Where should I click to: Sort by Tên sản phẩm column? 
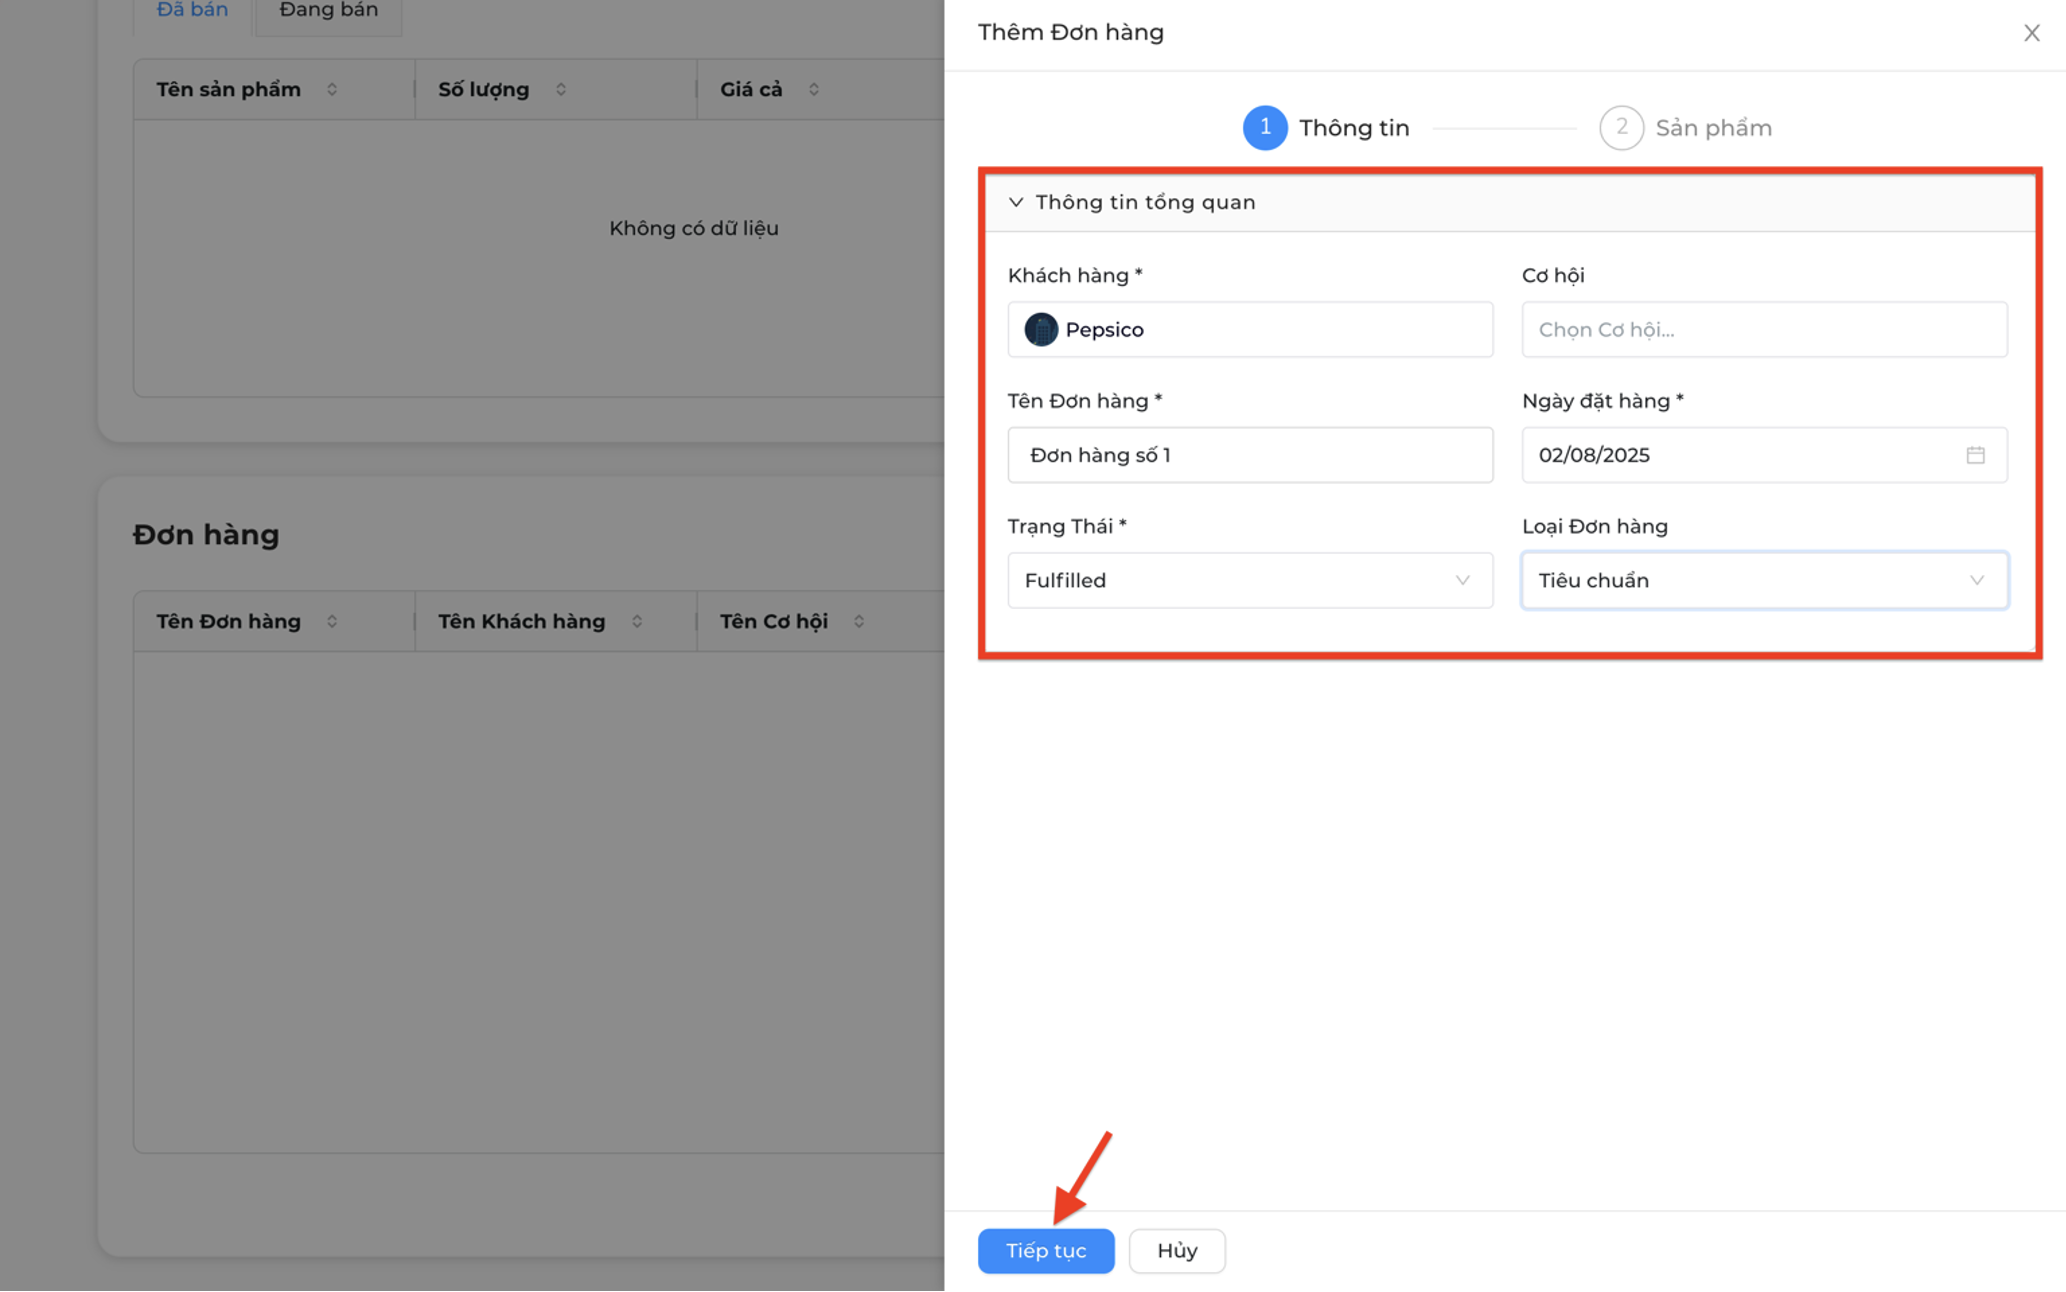click(x=332, y=89)
